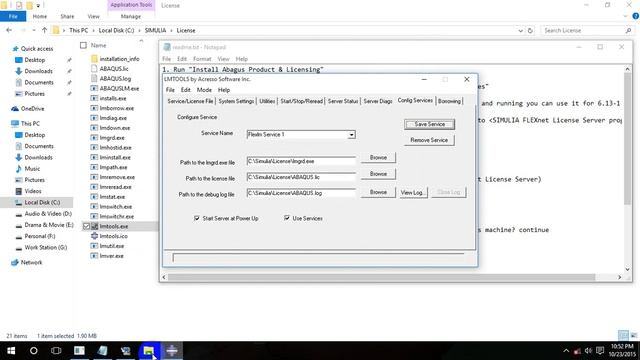
Task: Expand the Explorer ribbon chevron
Action: tap(625, 16)
